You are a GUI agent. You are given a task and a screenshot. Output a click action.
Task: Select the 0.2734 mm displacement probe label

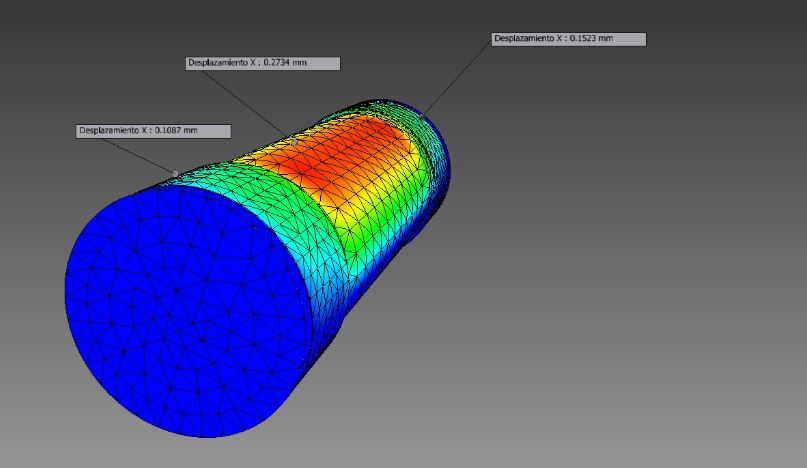click(263, 63)
